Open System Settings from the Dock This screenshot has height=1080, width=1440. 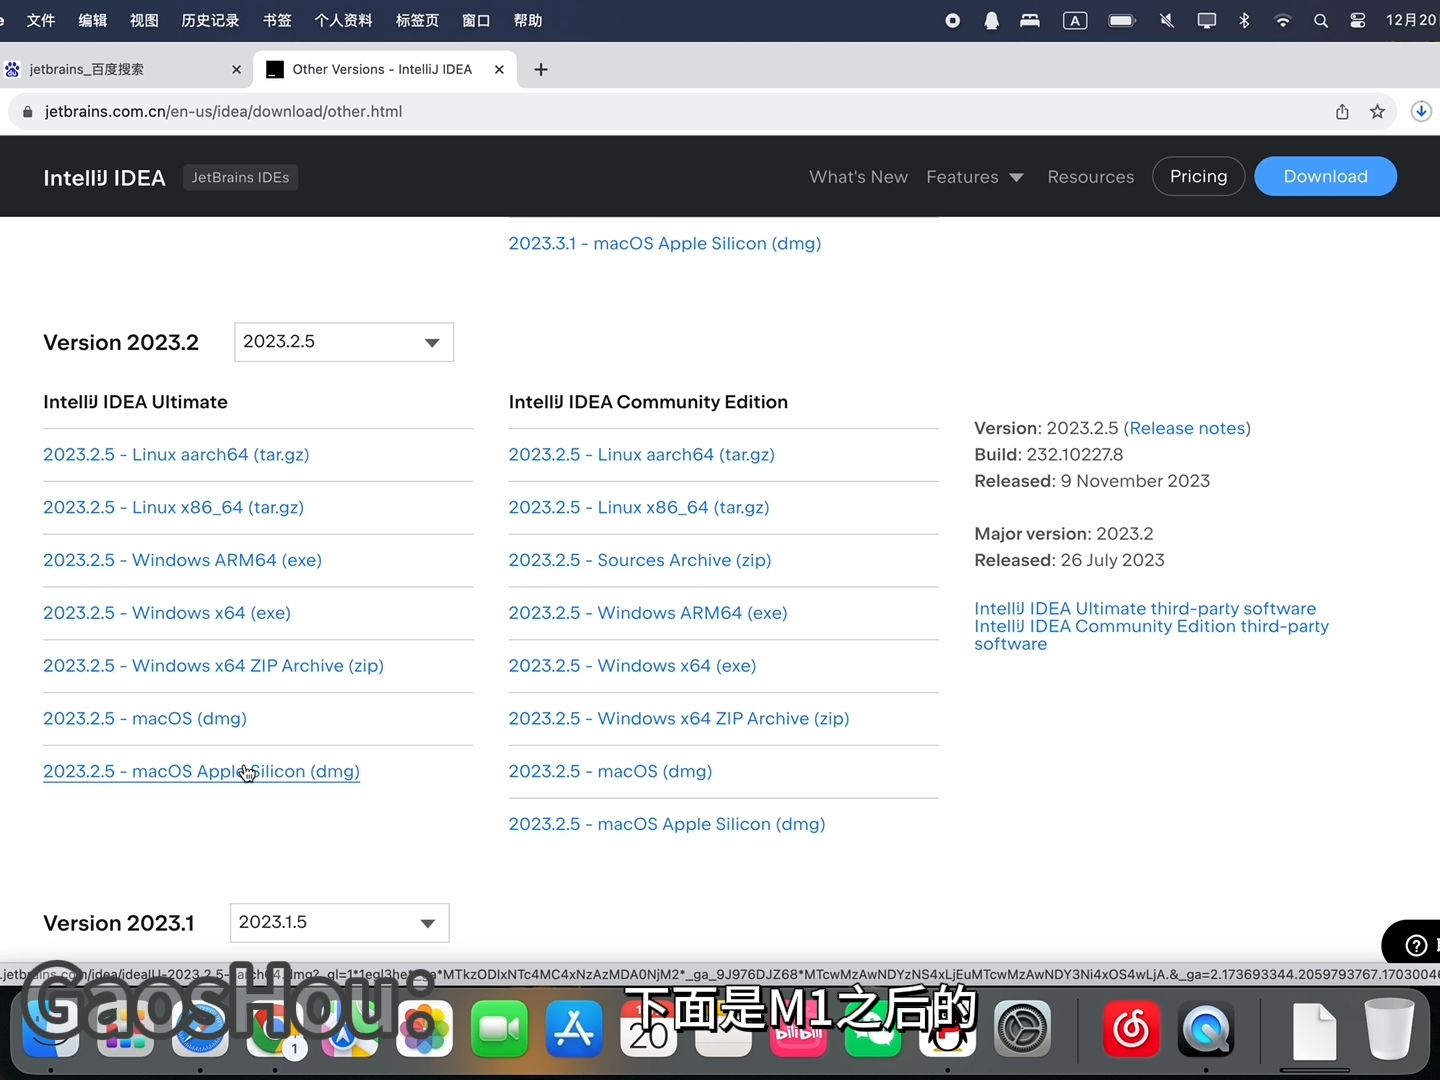tap(1022, 1028)
